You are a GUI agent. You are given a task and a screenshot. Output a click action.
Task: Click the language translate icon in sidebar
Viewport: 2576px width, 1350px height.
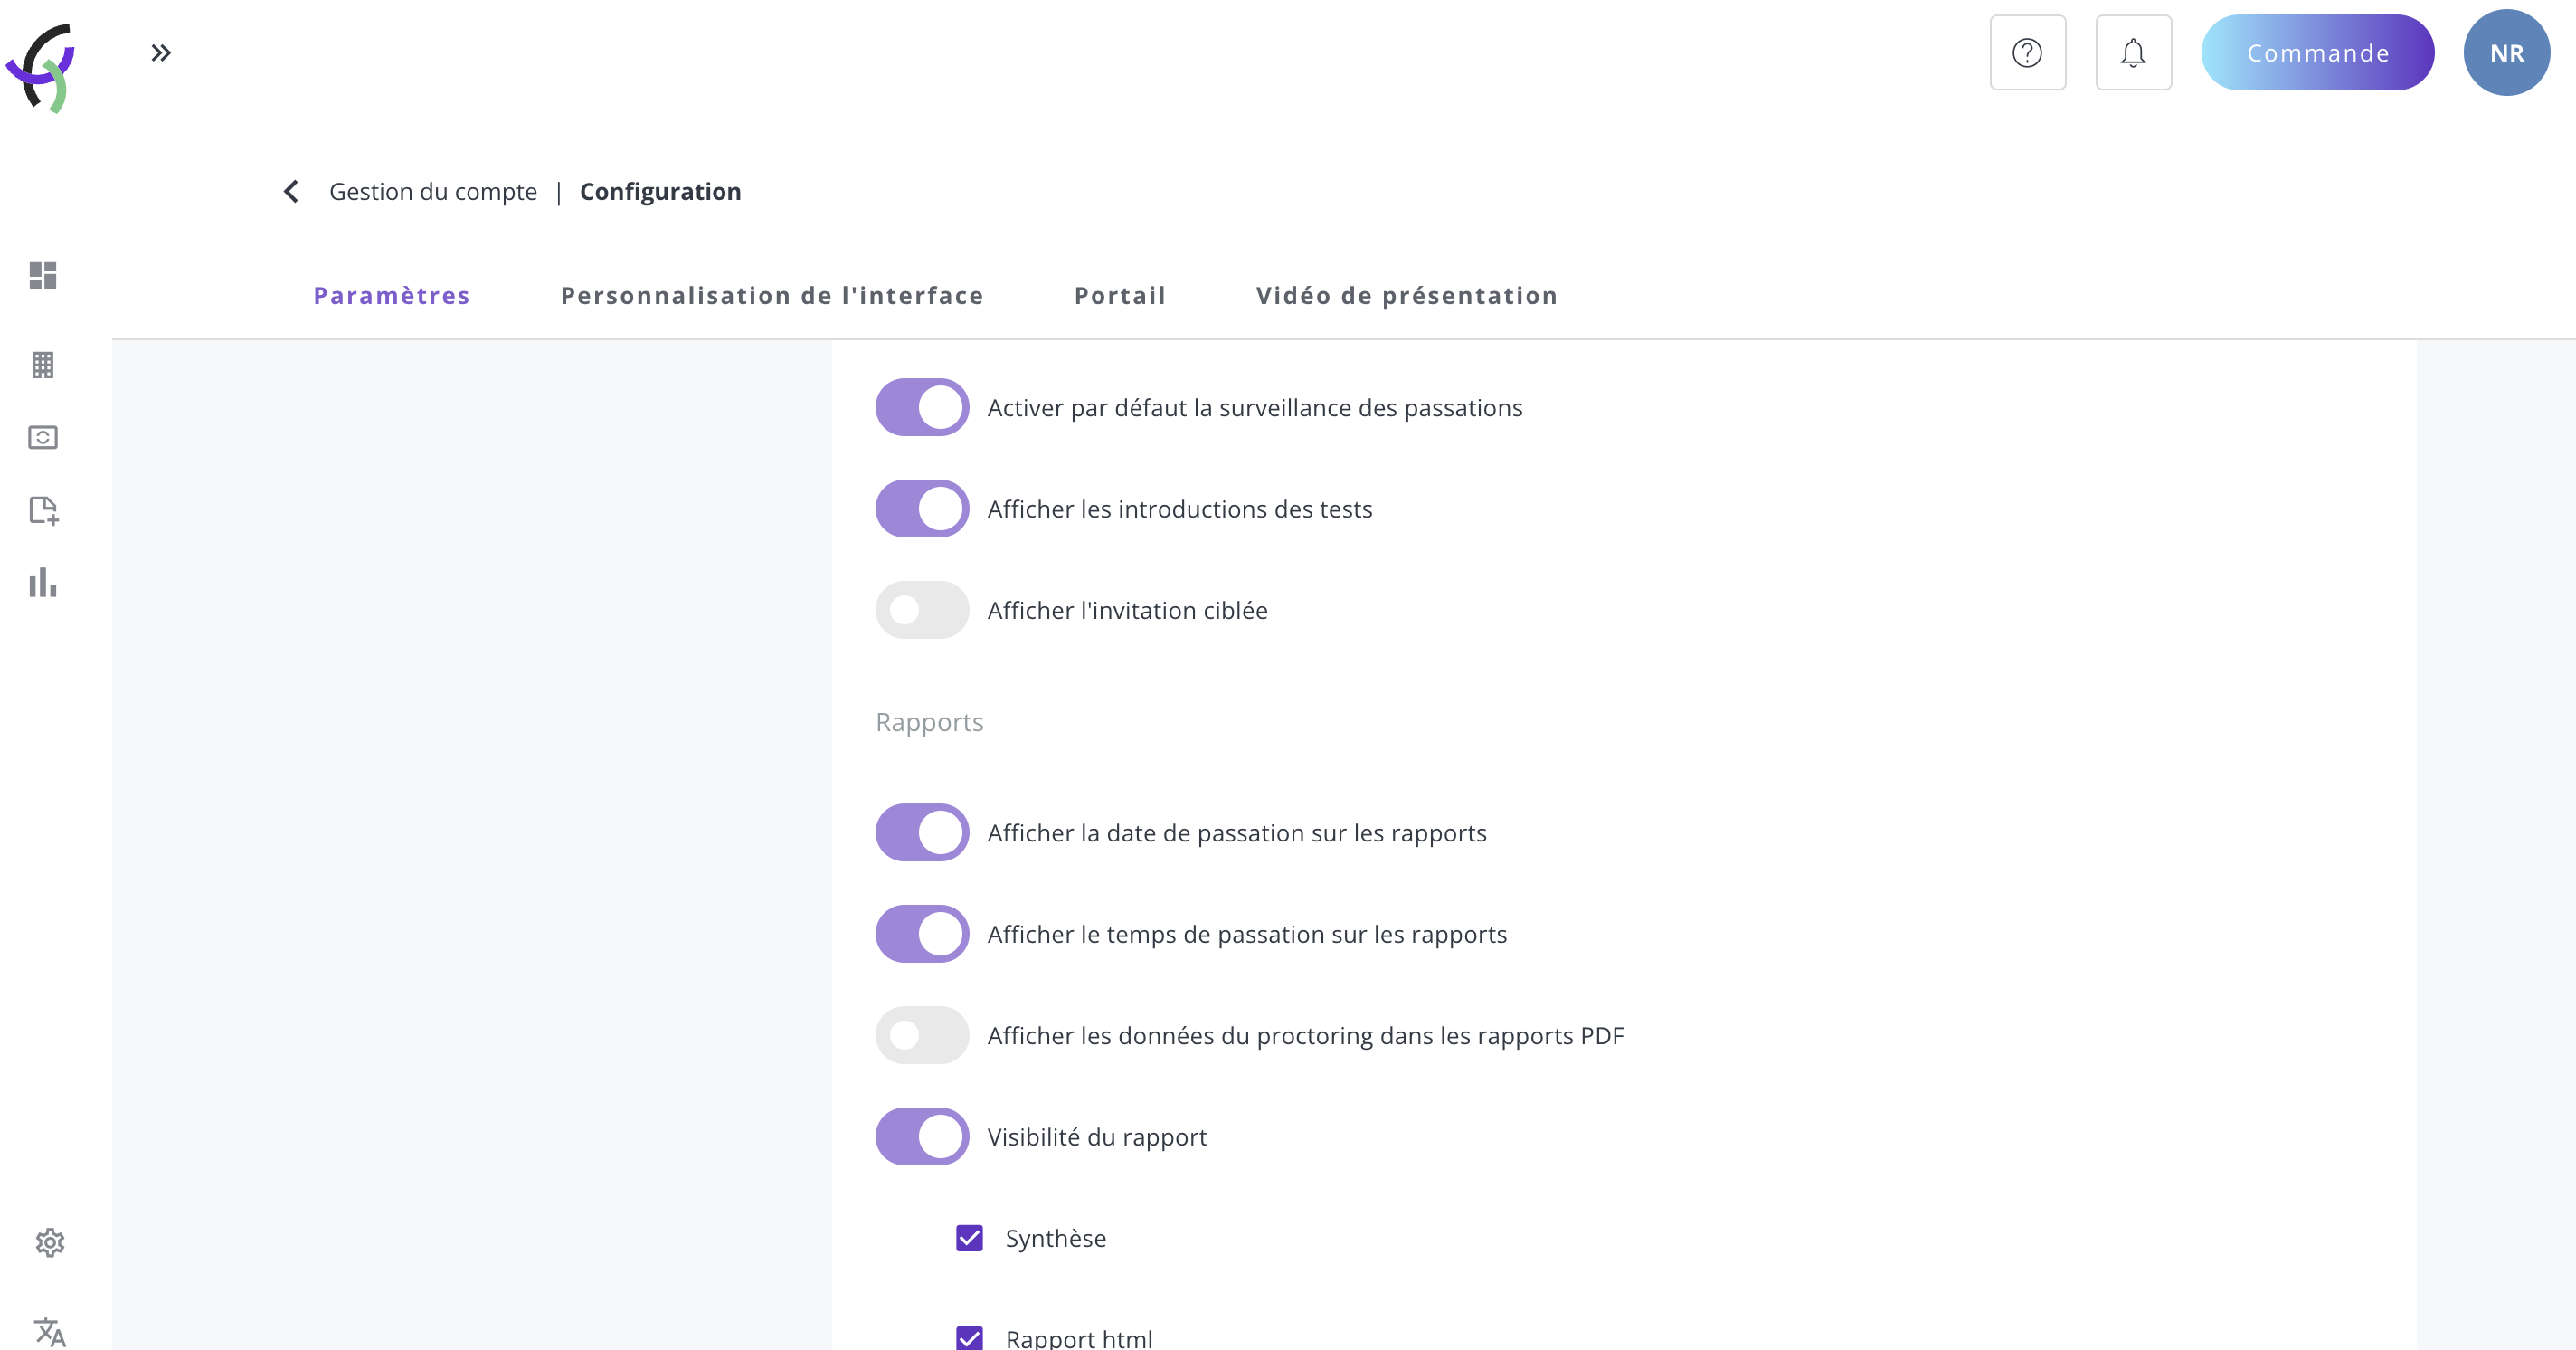pyautogui.click(x=49, y=1332)
